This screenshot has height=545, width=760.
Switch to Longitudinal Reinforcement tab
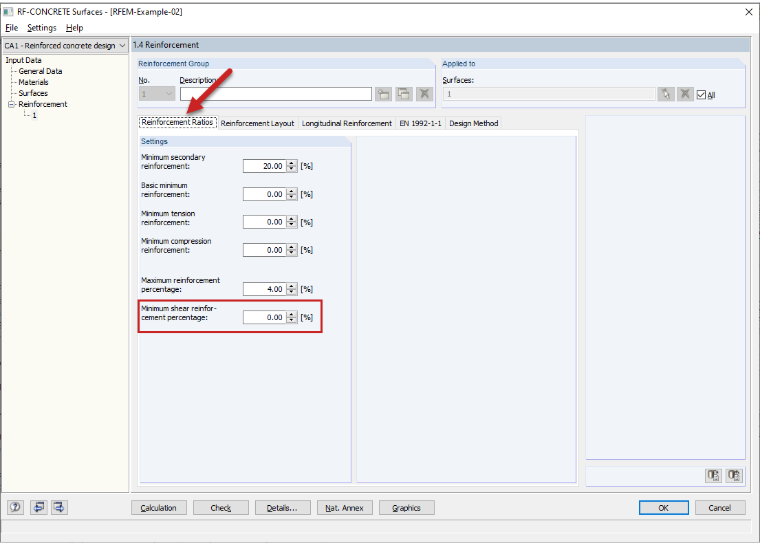point(347,123)
